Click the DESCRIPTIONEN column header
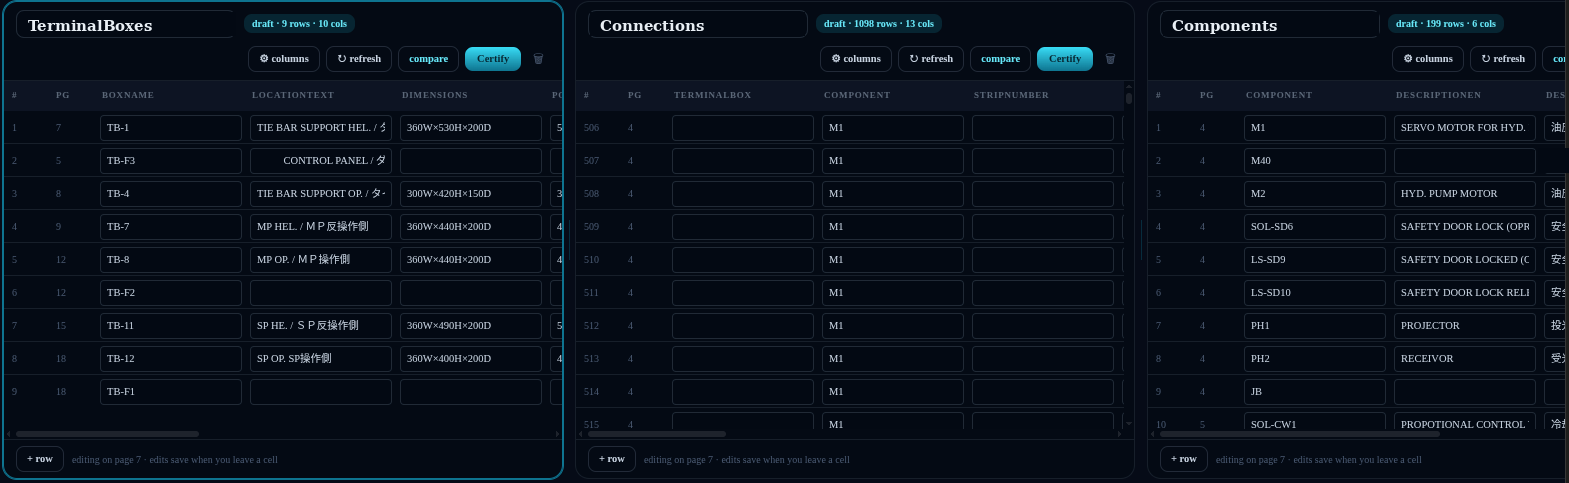The image size is (1569, 483). pyautogui.click(x=1438, y=95)
